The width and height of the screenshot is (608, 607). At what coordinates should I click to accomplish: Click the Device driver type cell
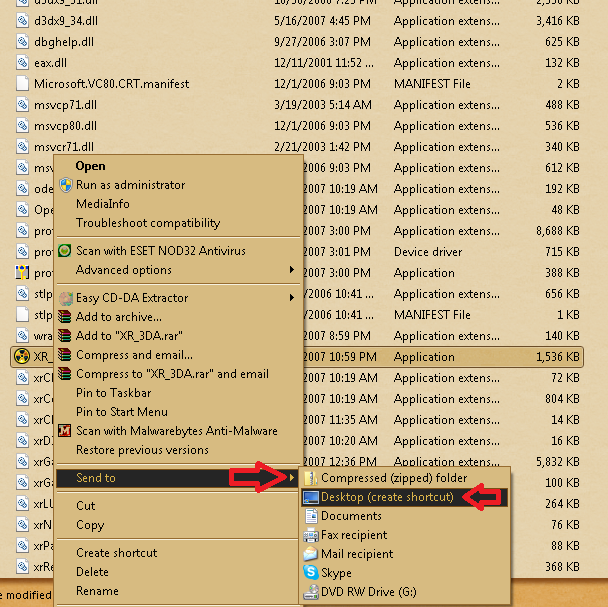428,252
